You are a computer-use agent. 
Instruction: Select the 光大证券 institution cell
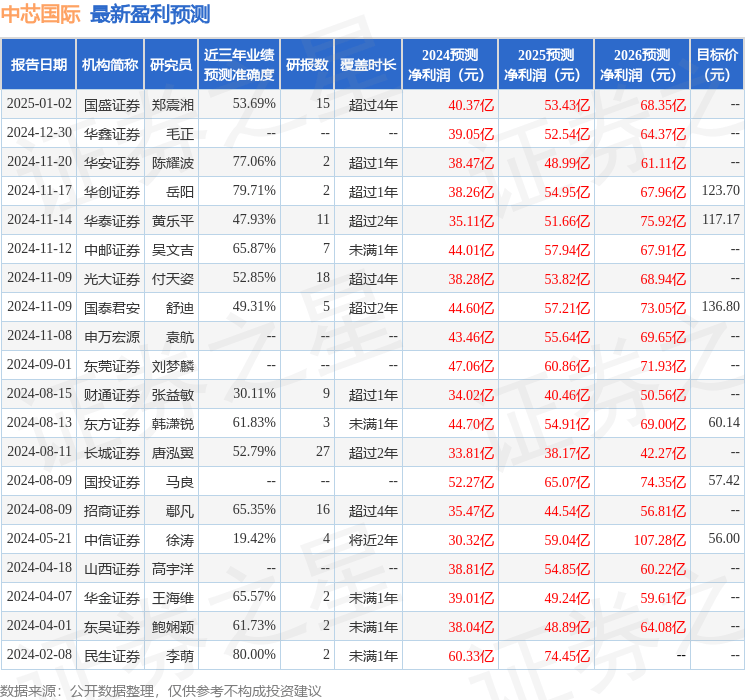(x=112, y=278)
